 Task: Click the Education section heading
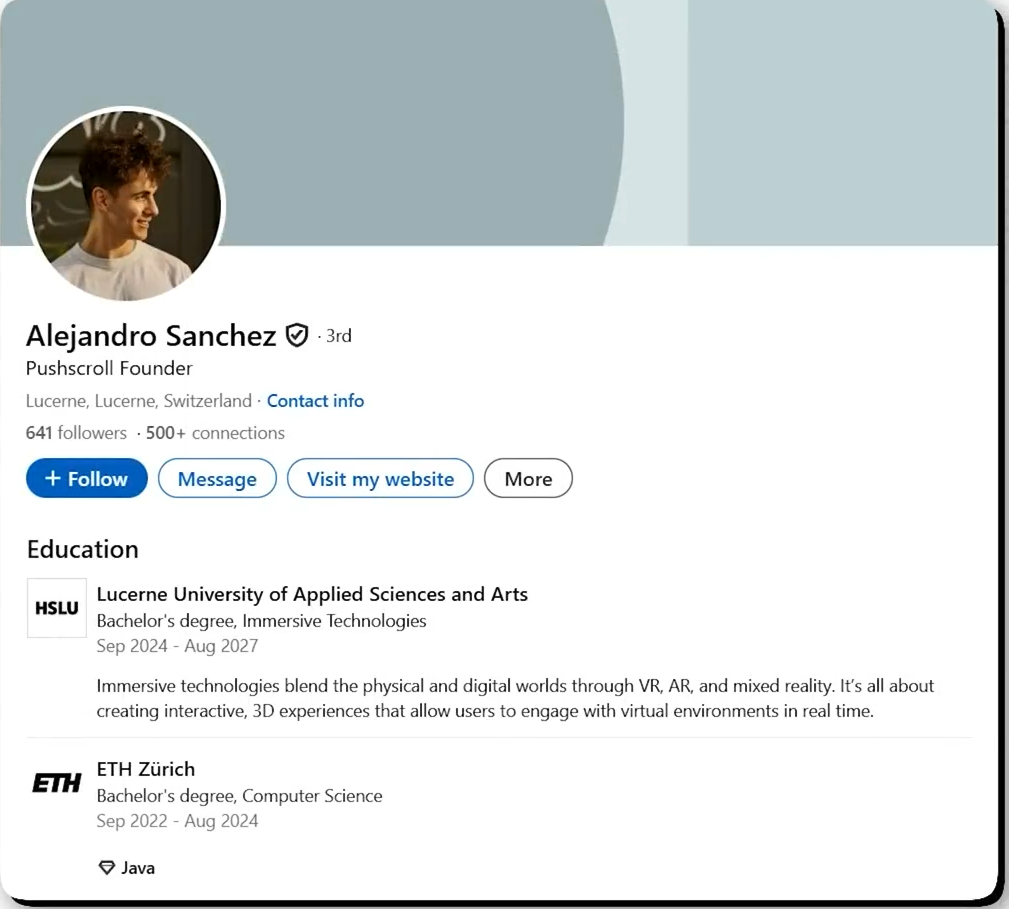[83, 549]
